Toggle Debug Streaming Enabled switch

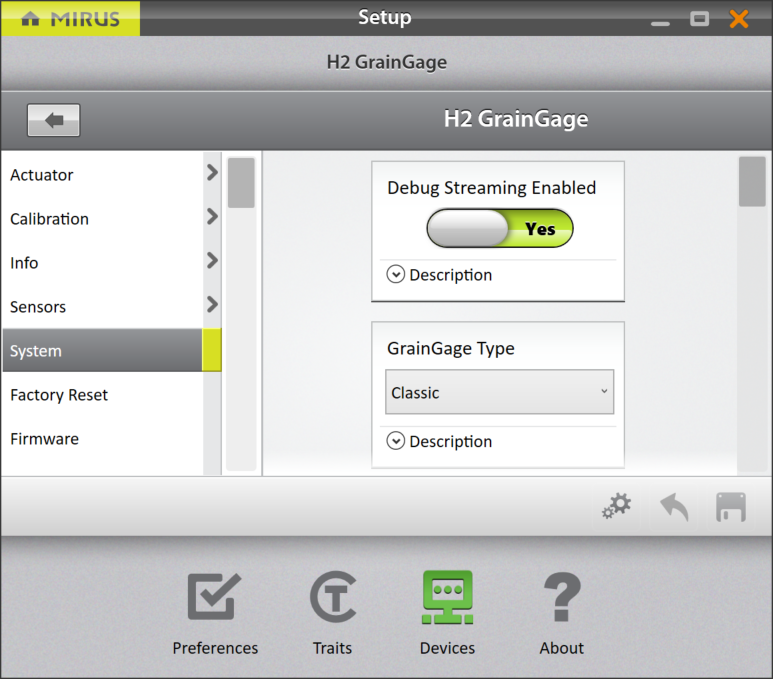500,229
